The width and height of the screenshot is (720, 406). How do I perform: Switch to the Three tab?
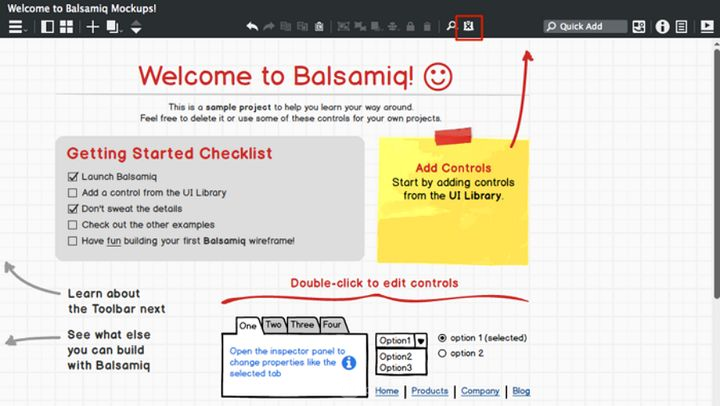pos(302,325)
